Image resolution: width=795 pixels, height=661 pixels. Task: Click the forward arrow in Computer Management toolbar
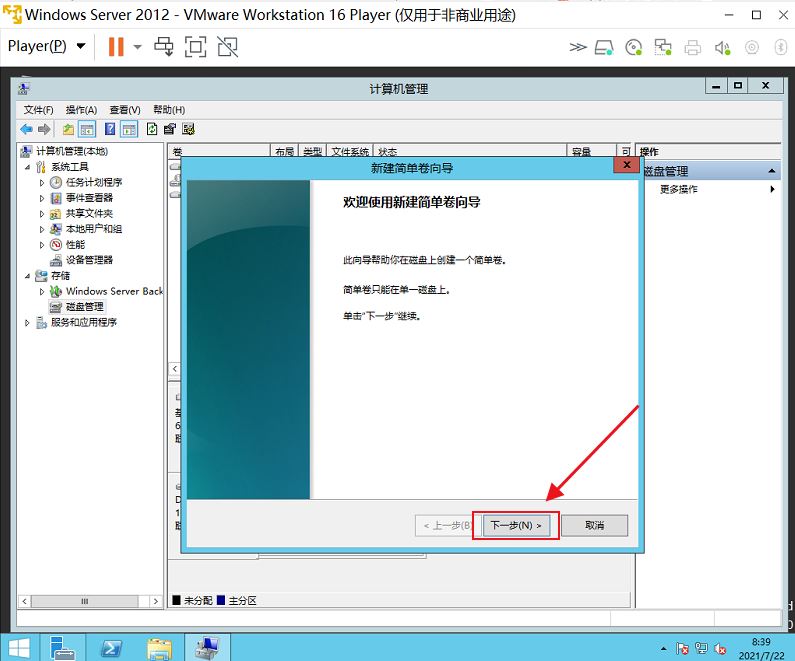click(x=44, y=129)
